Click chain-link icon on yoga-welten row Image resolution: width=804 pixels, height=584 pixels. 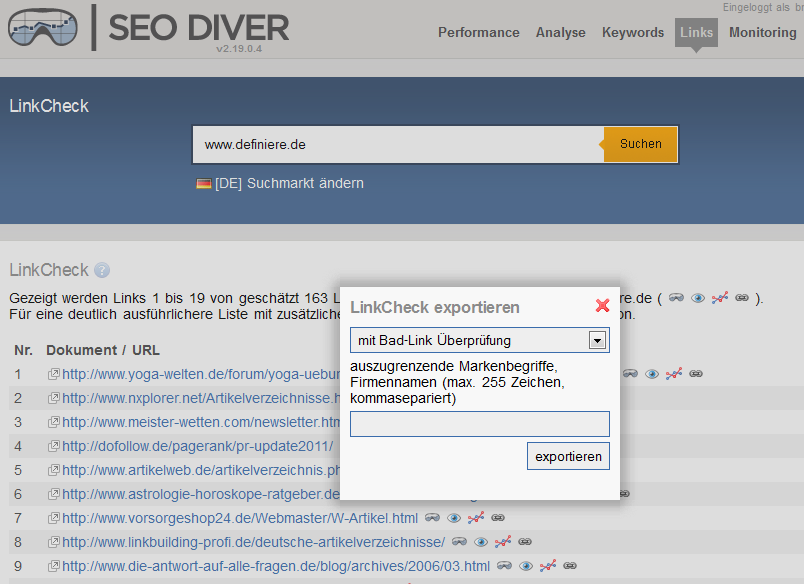click(x=696, y=373)
